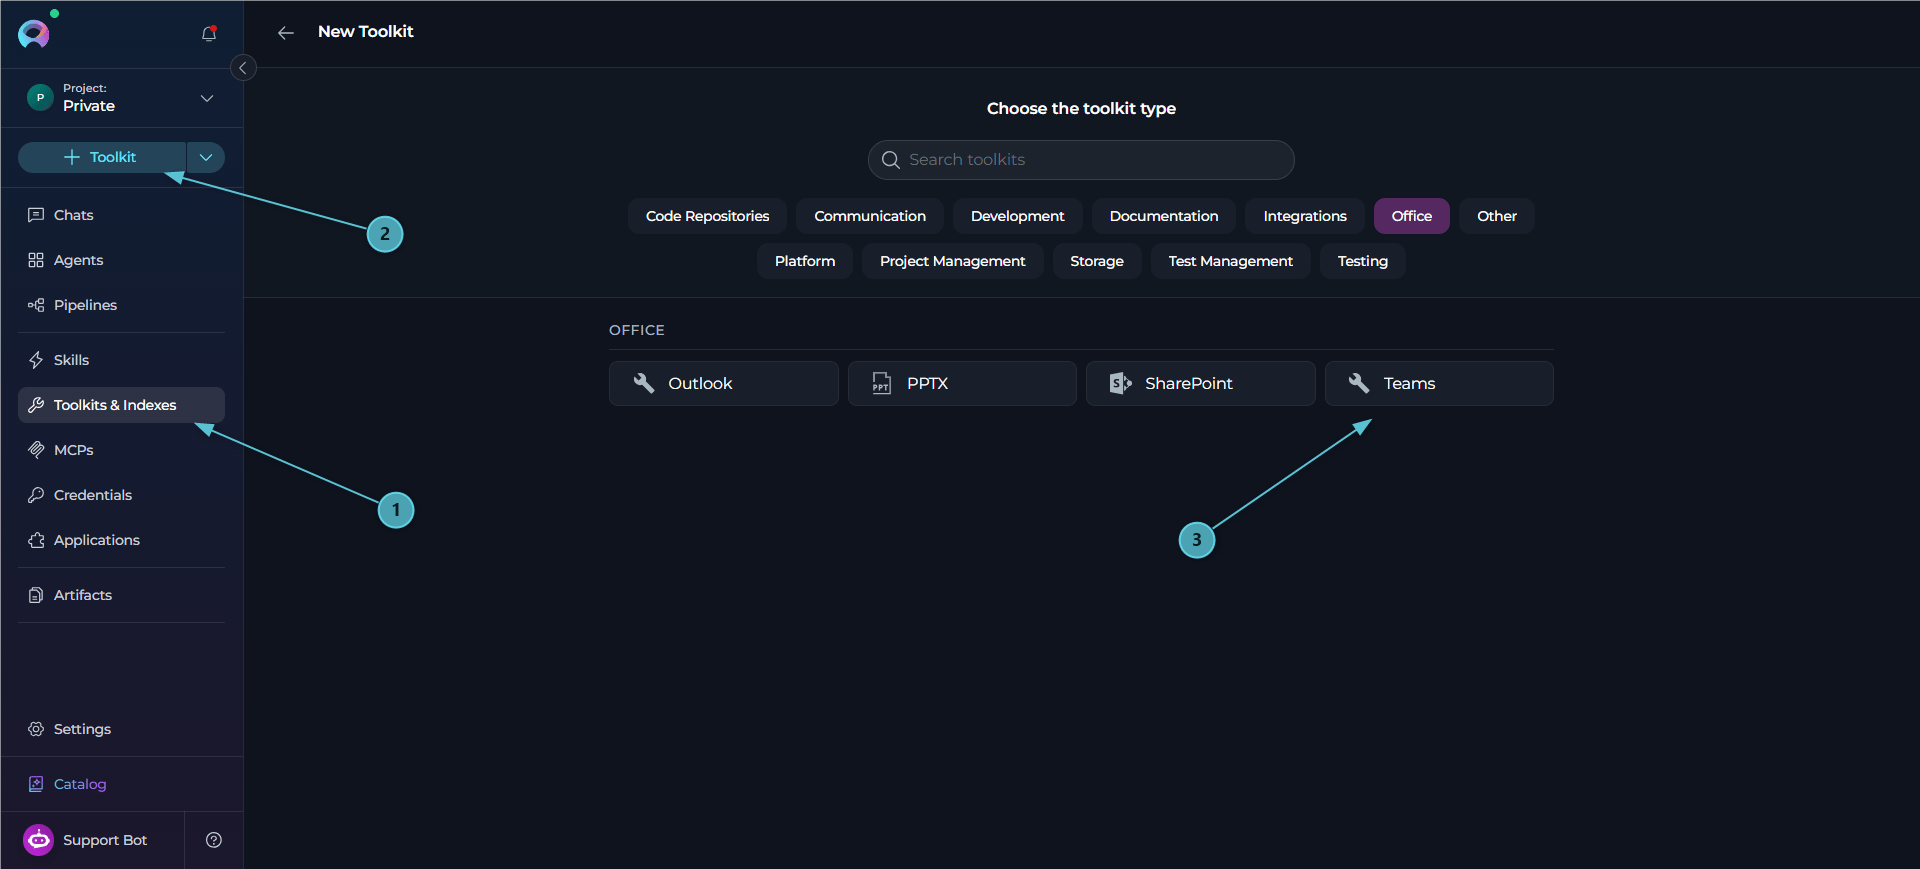Click the Support Bot avatar icon

[x=39, y=840]
